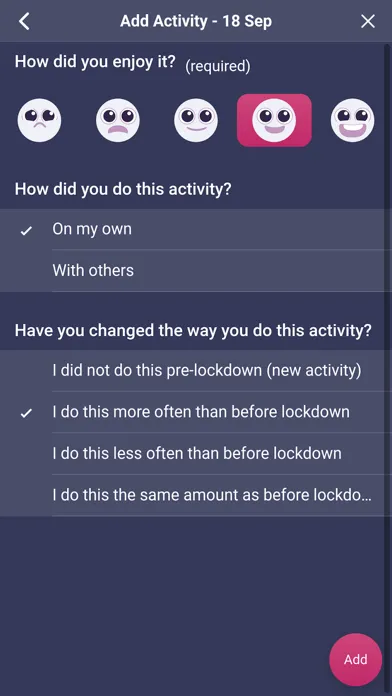Tap the pink Add button
The height and width of the screenshot is (696, 392).
(356, 660)
